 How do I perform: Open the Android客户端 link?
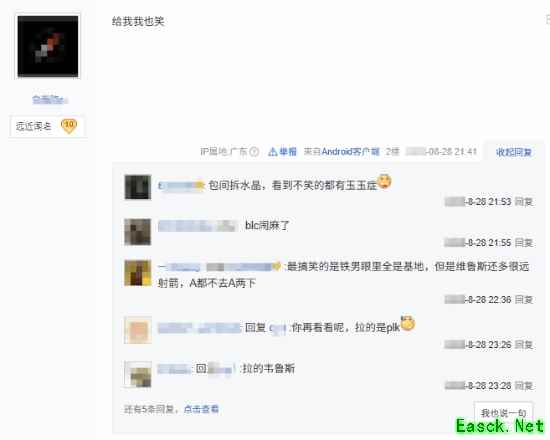(x=350, y=152)
